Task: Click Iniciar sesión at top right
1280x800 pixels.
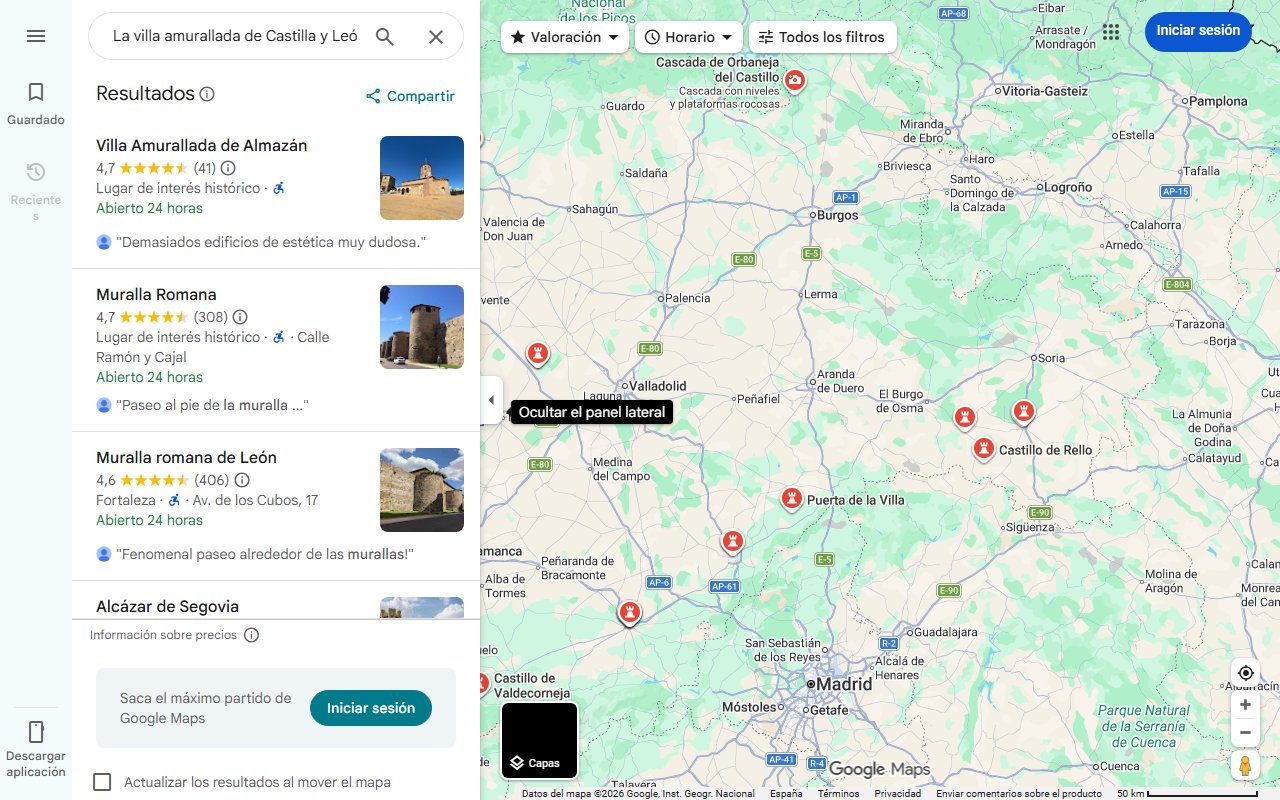Action: point(1198,31)
